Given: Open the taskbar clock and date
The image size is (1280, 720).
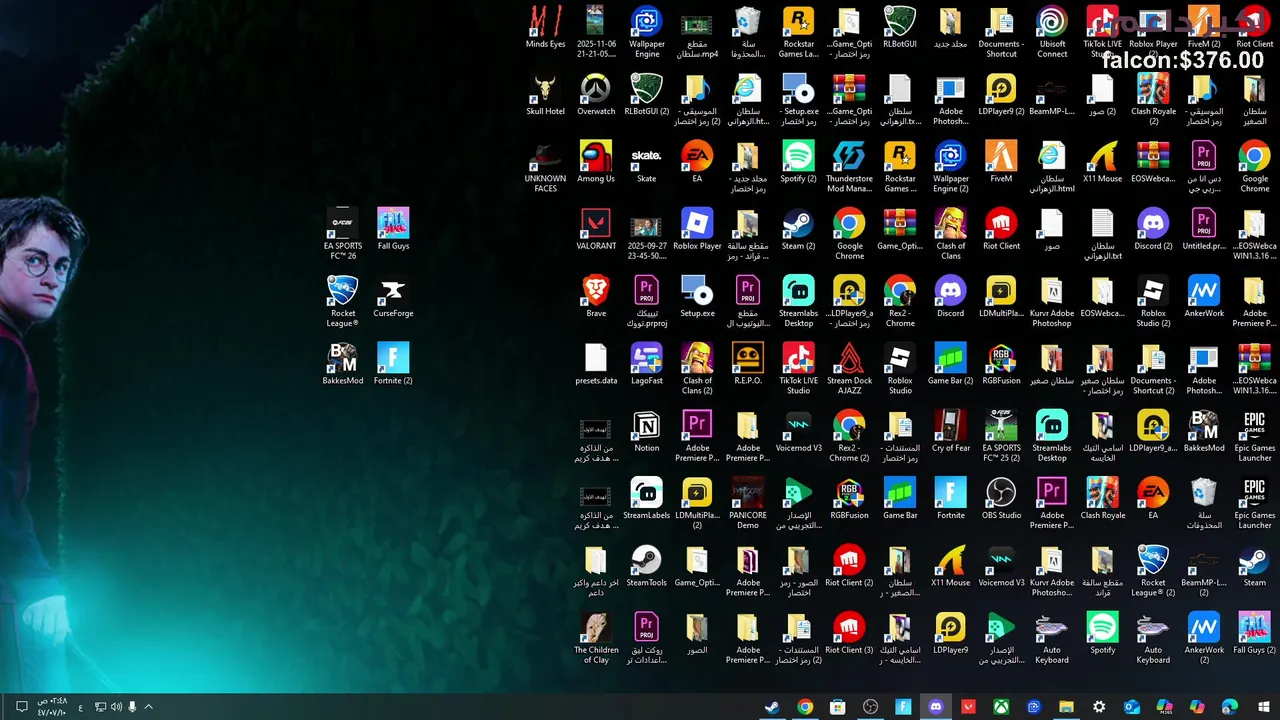Looking at the screenshot, I should [x=52, y=707].
